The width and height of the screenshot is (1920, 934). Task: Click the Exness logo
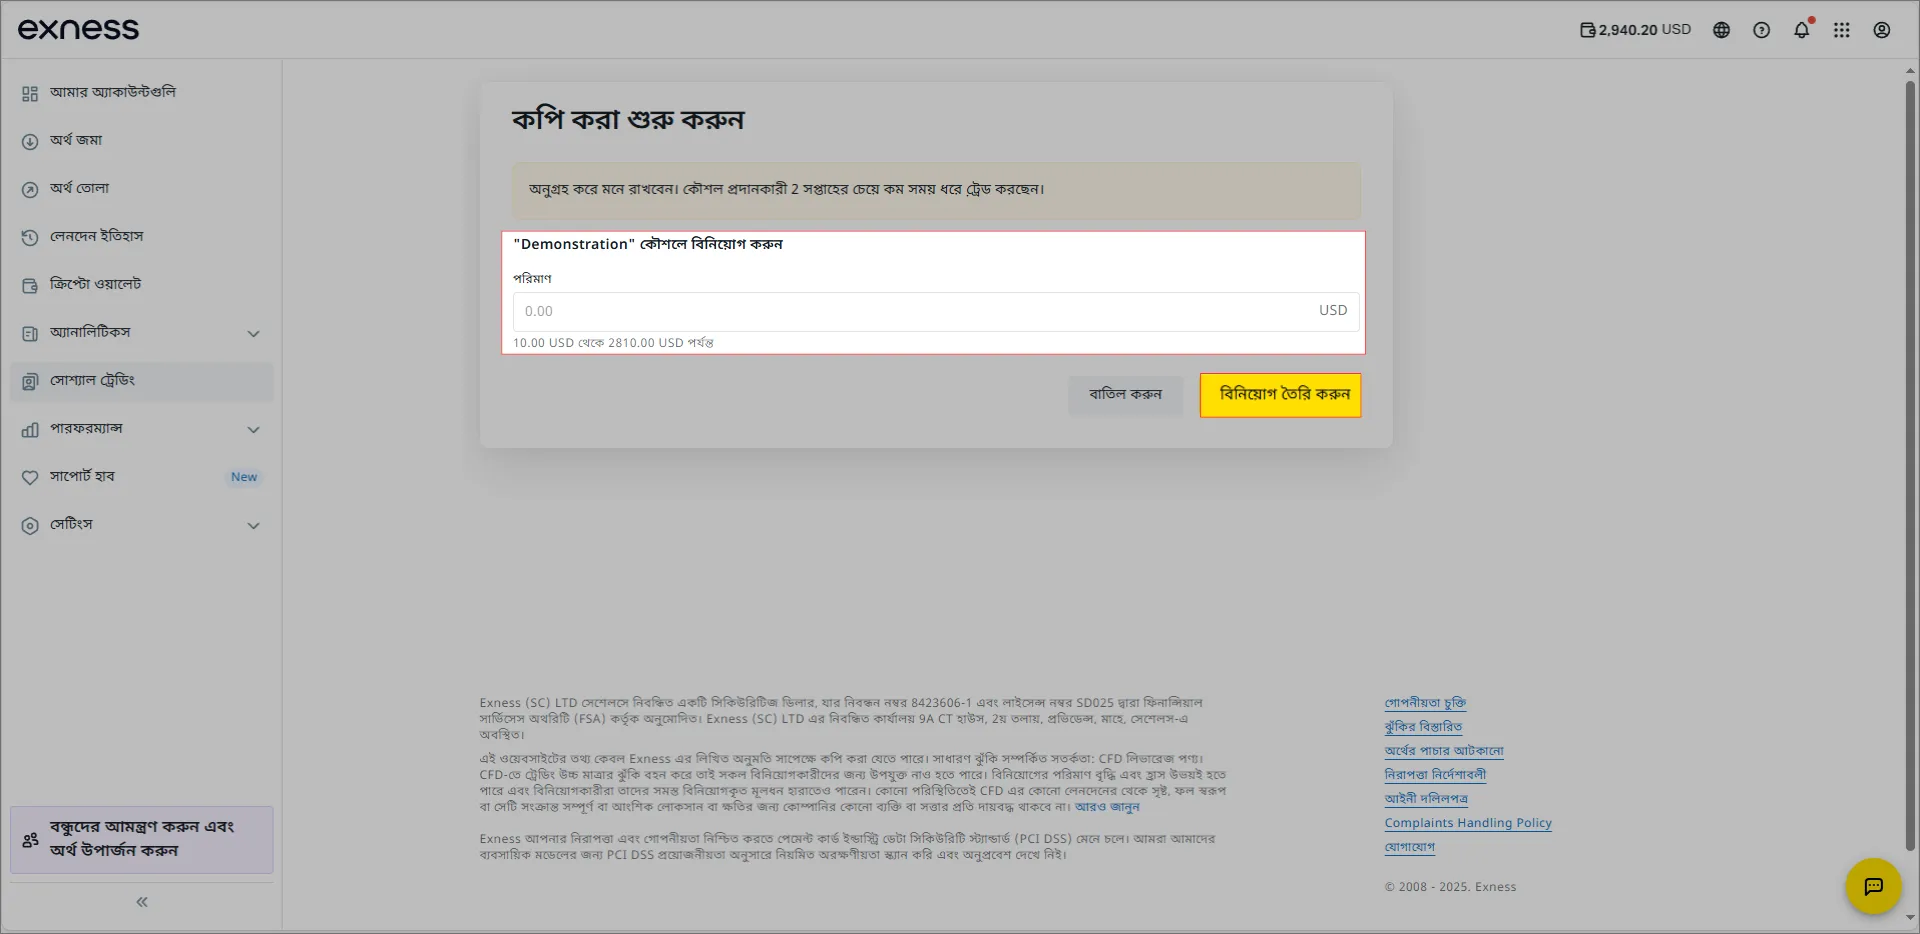78,29
